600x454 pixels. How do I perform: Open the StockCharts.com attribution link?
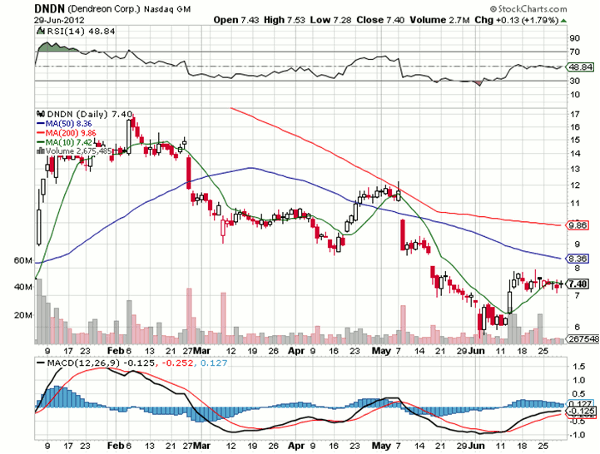pyautogui.click(x=528, y=9)
